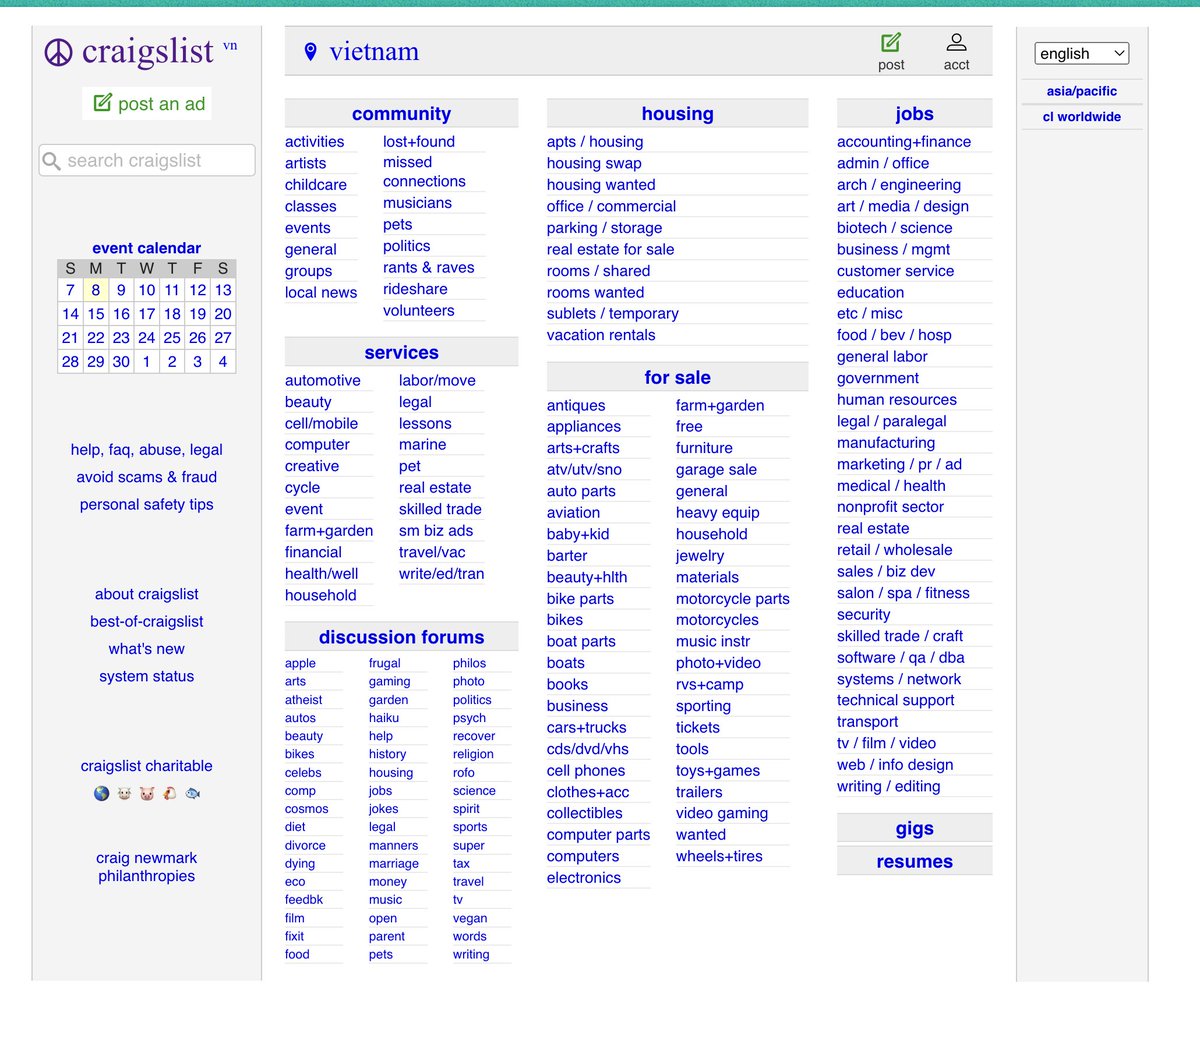The width and height of the screenshot is (1200, 1054).
Task: Select day 8 in event calendar
Action: [96, 290]
